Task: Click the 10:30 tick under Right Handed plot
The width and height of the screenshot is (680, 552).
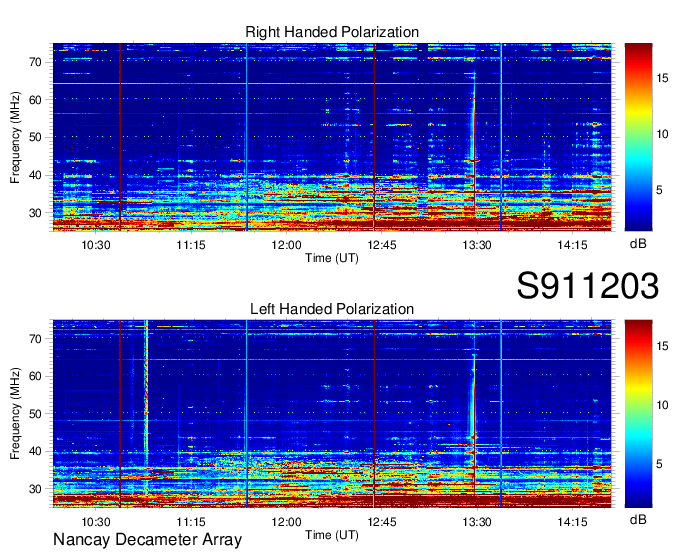Action: (96, 245)
